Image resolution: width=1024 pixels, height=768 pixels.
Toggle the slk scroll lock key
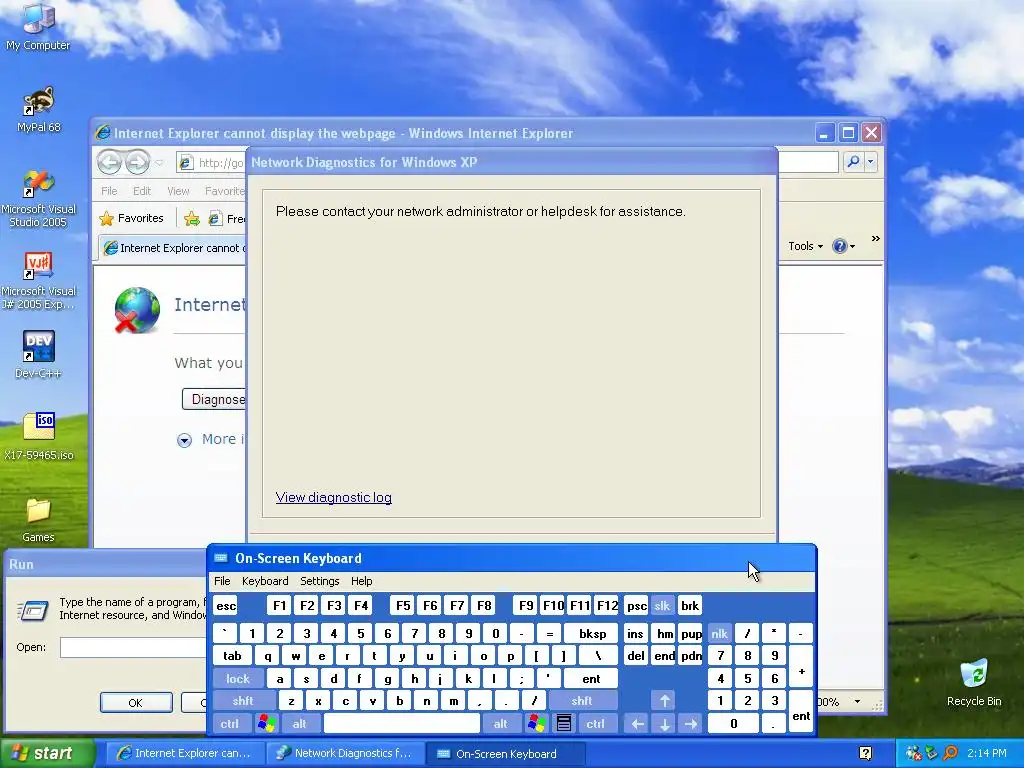[x=662, y=605]
